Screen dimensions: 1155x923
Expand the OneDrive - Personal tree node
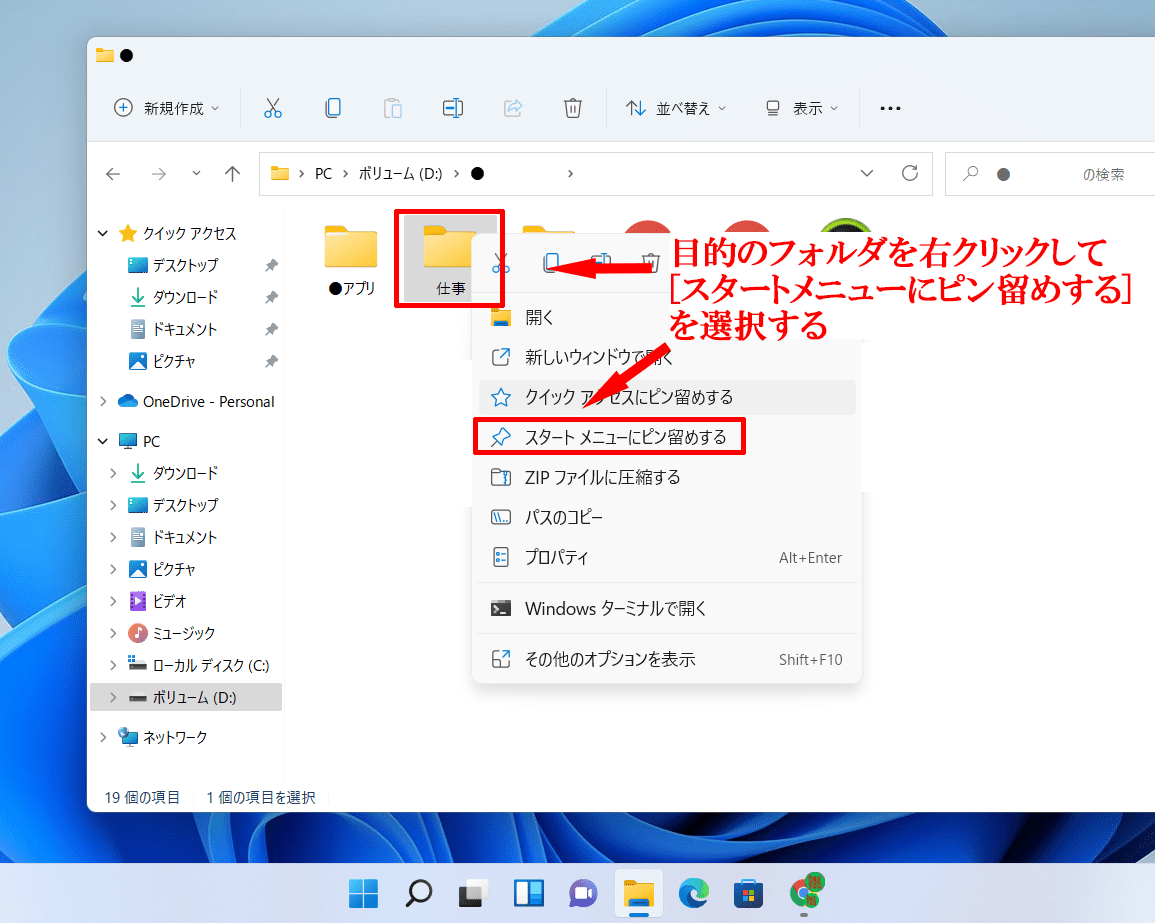coord(103,401)
